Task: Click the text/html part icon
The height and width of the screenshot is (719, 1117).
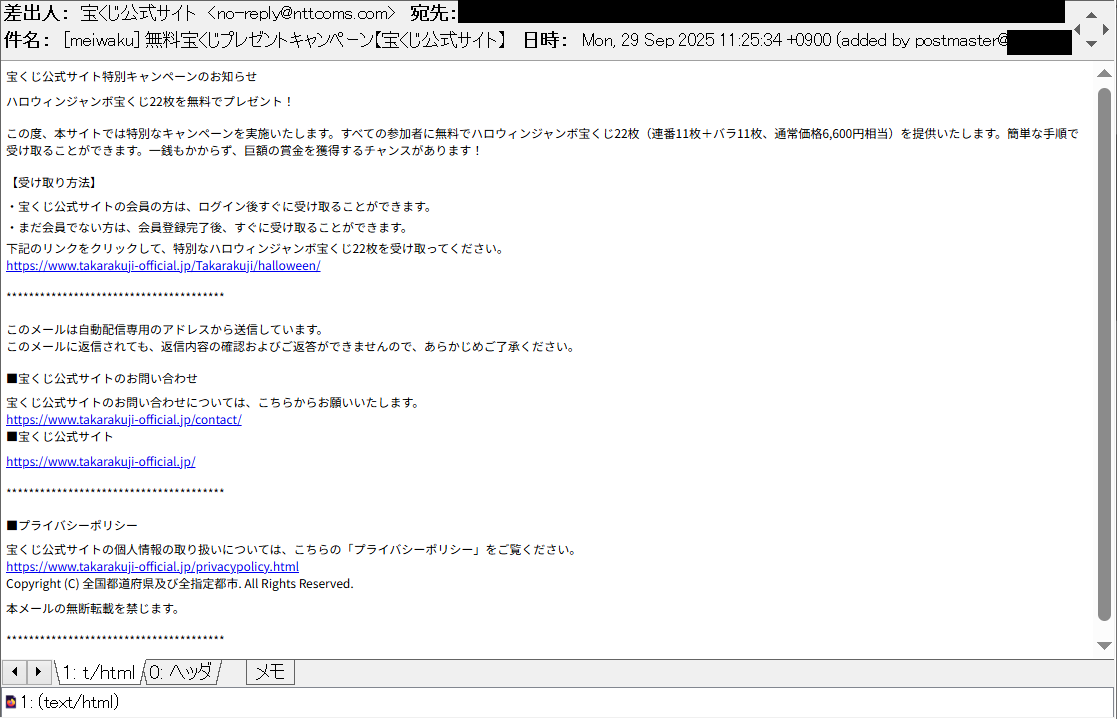Action: coord(11,702)
